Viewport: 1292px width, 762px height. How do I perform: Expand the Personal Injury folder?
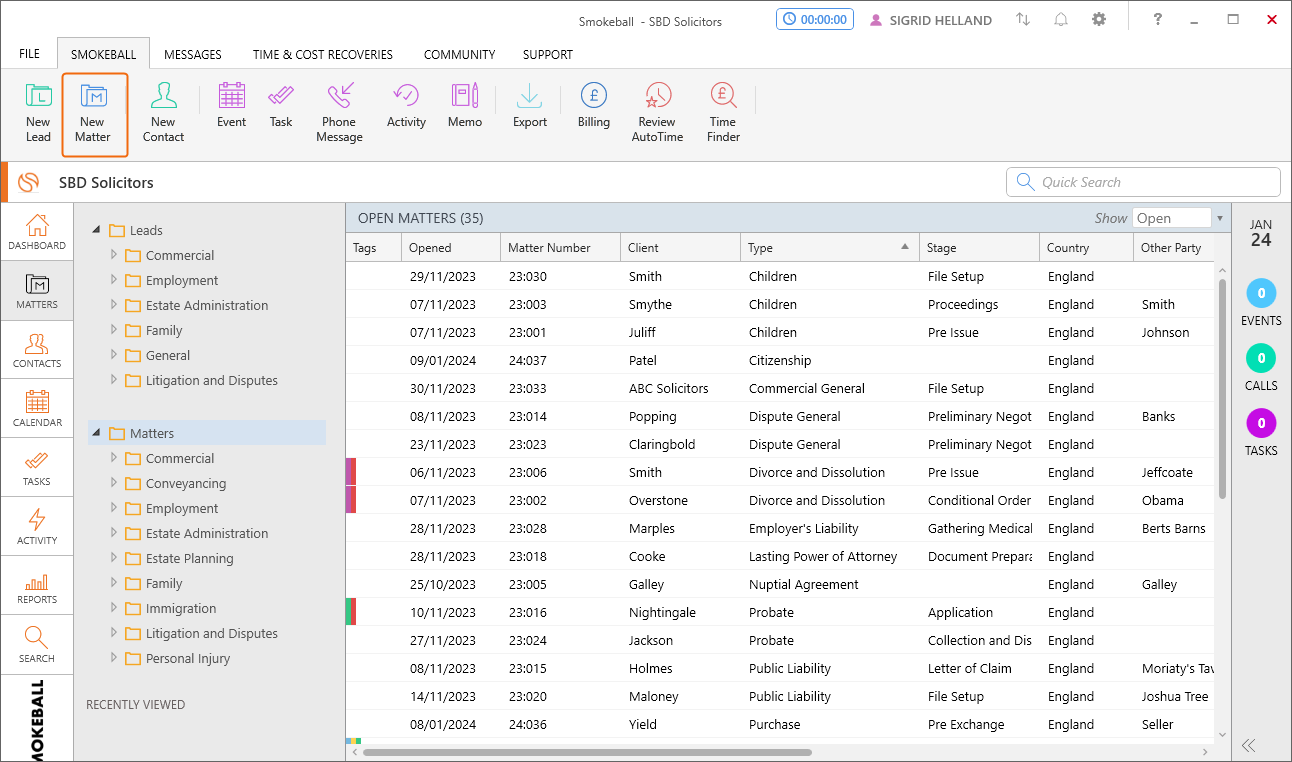(x=114, y=658)
